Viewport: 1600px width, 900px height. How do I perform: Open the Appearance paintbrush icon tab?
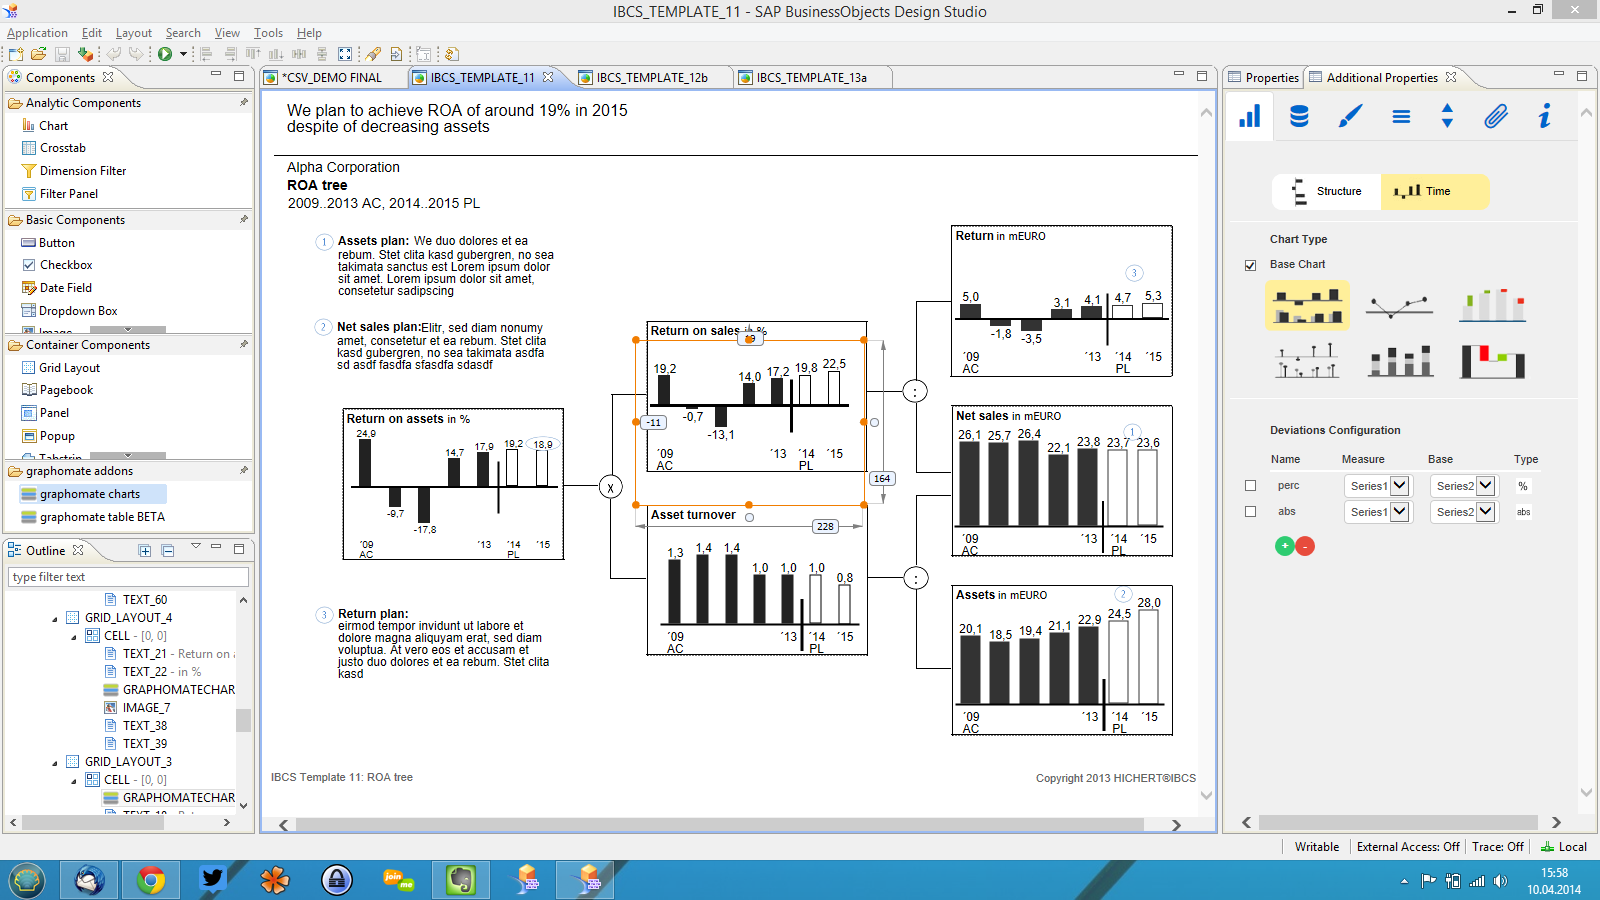pyautogui.click(x=1350, y=116)
